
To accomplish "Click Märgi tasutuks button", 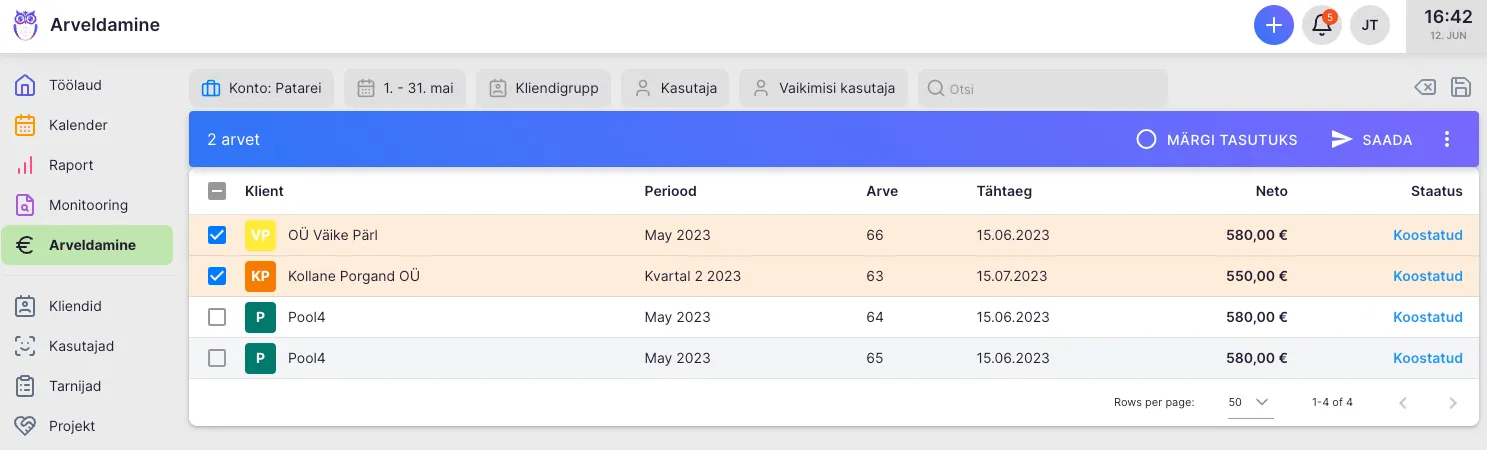I will click(x=1217, y=139).
